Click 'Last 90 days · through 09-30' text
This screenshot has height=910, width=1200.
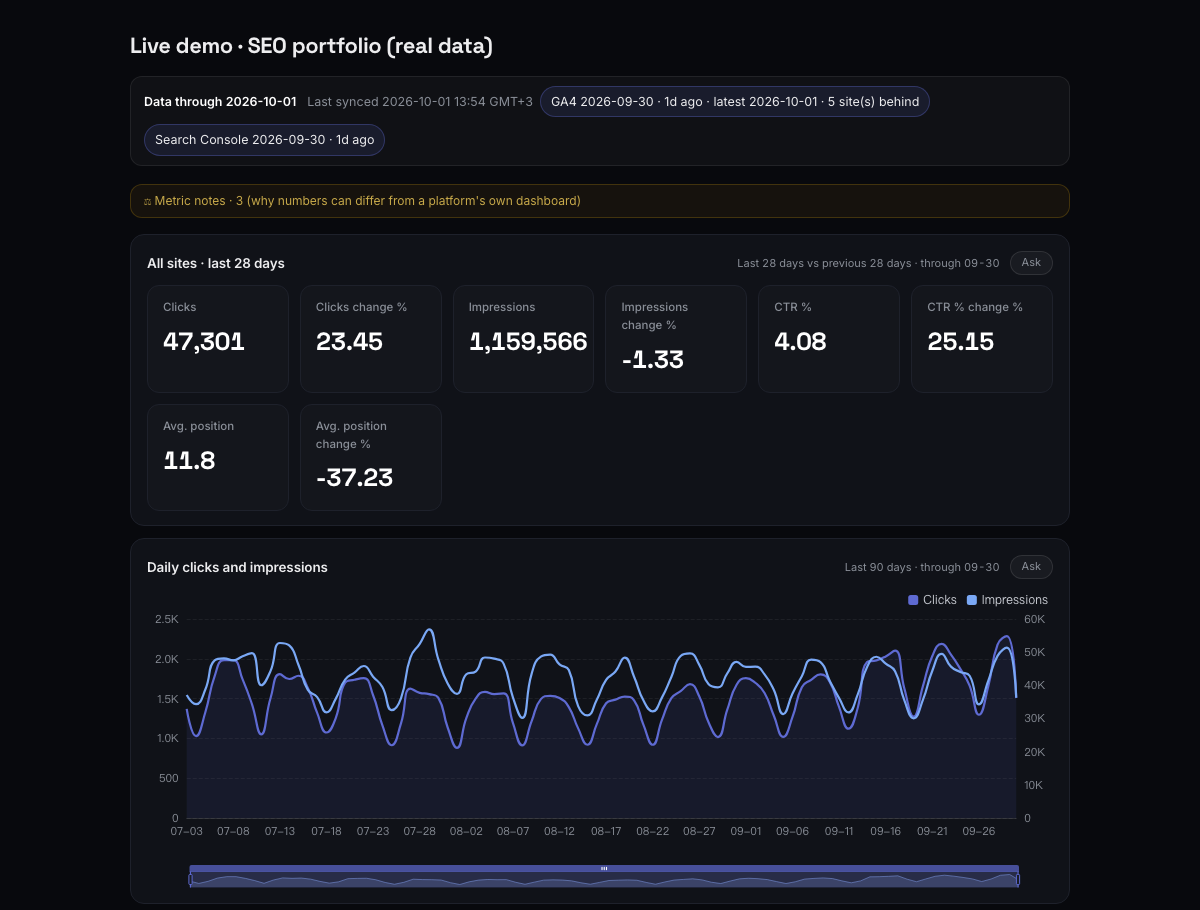[922, 567]
